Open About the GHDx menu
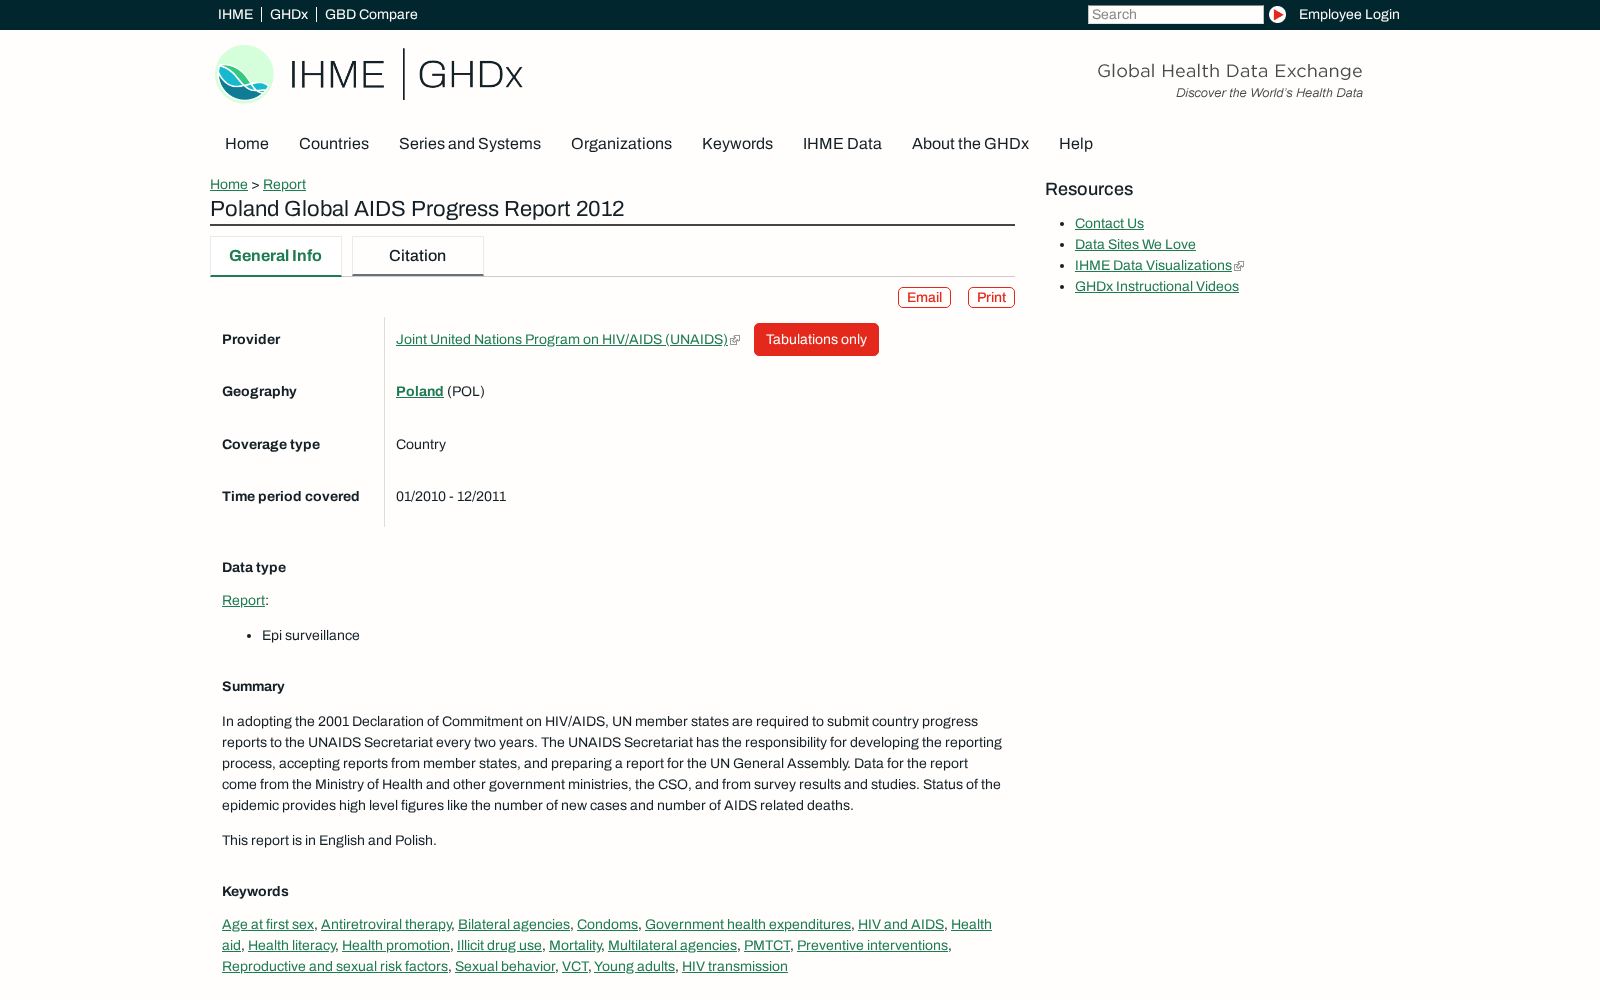The width and height of the screenshot is (1600, 1000). point(970,144)
